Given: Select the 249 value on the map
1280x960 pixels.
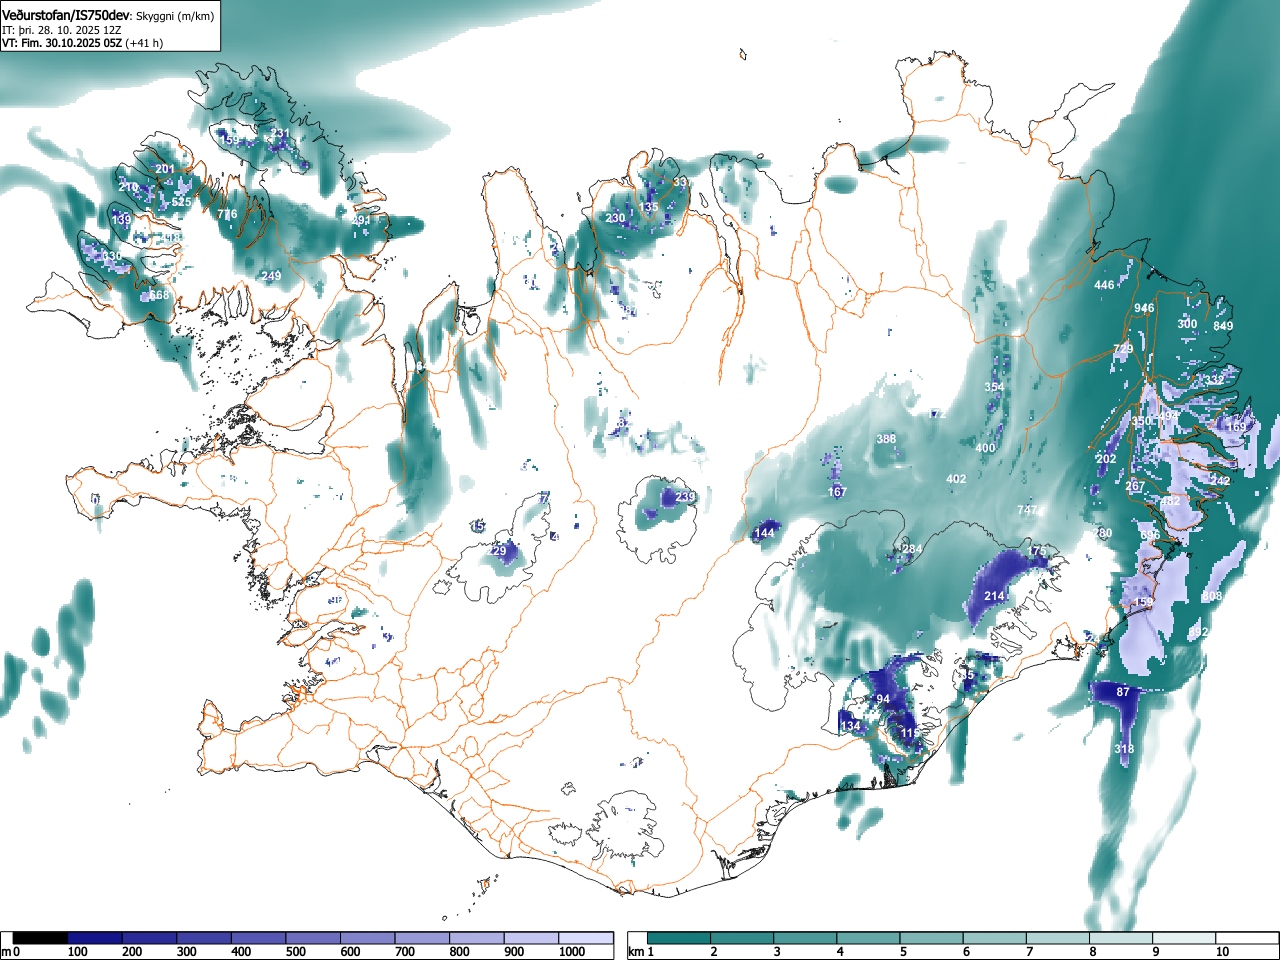Looking at the screenshot, I should click(271, 276).
